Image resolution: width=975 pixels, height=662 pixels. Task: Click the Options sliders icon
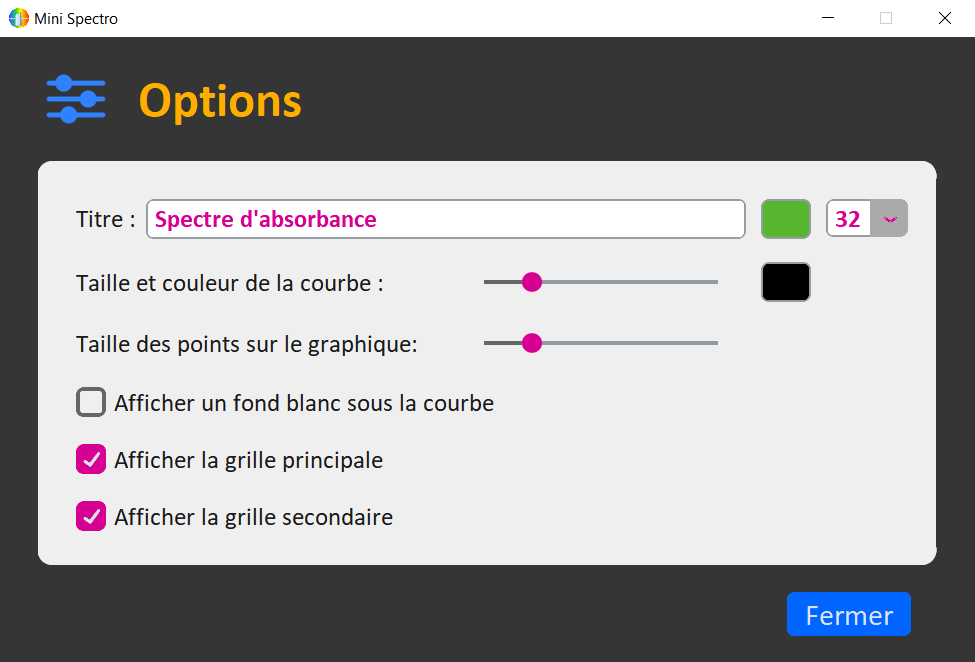pos(76,99)
